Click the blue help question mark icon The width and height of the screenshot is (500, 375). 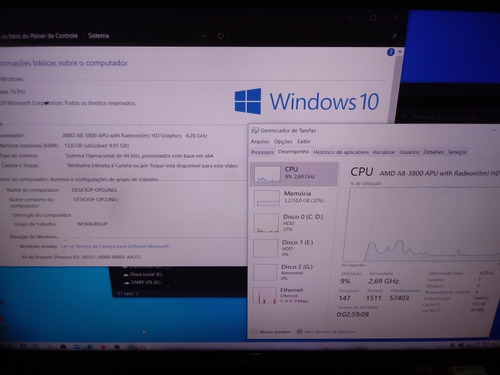tap(391, 52)
